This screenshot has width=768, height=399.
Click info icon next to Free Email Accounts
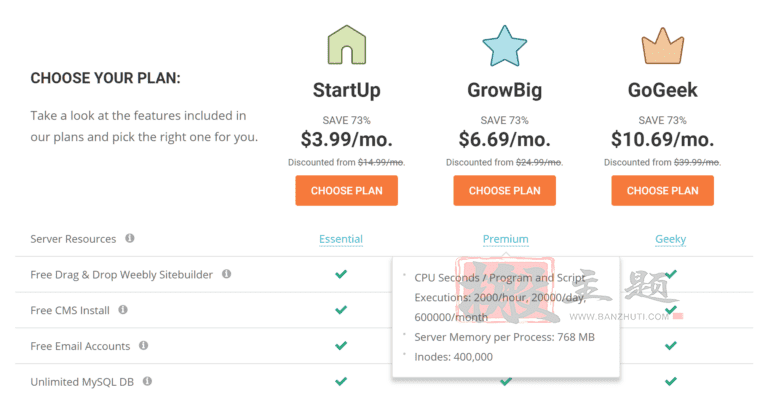point(144,346)
